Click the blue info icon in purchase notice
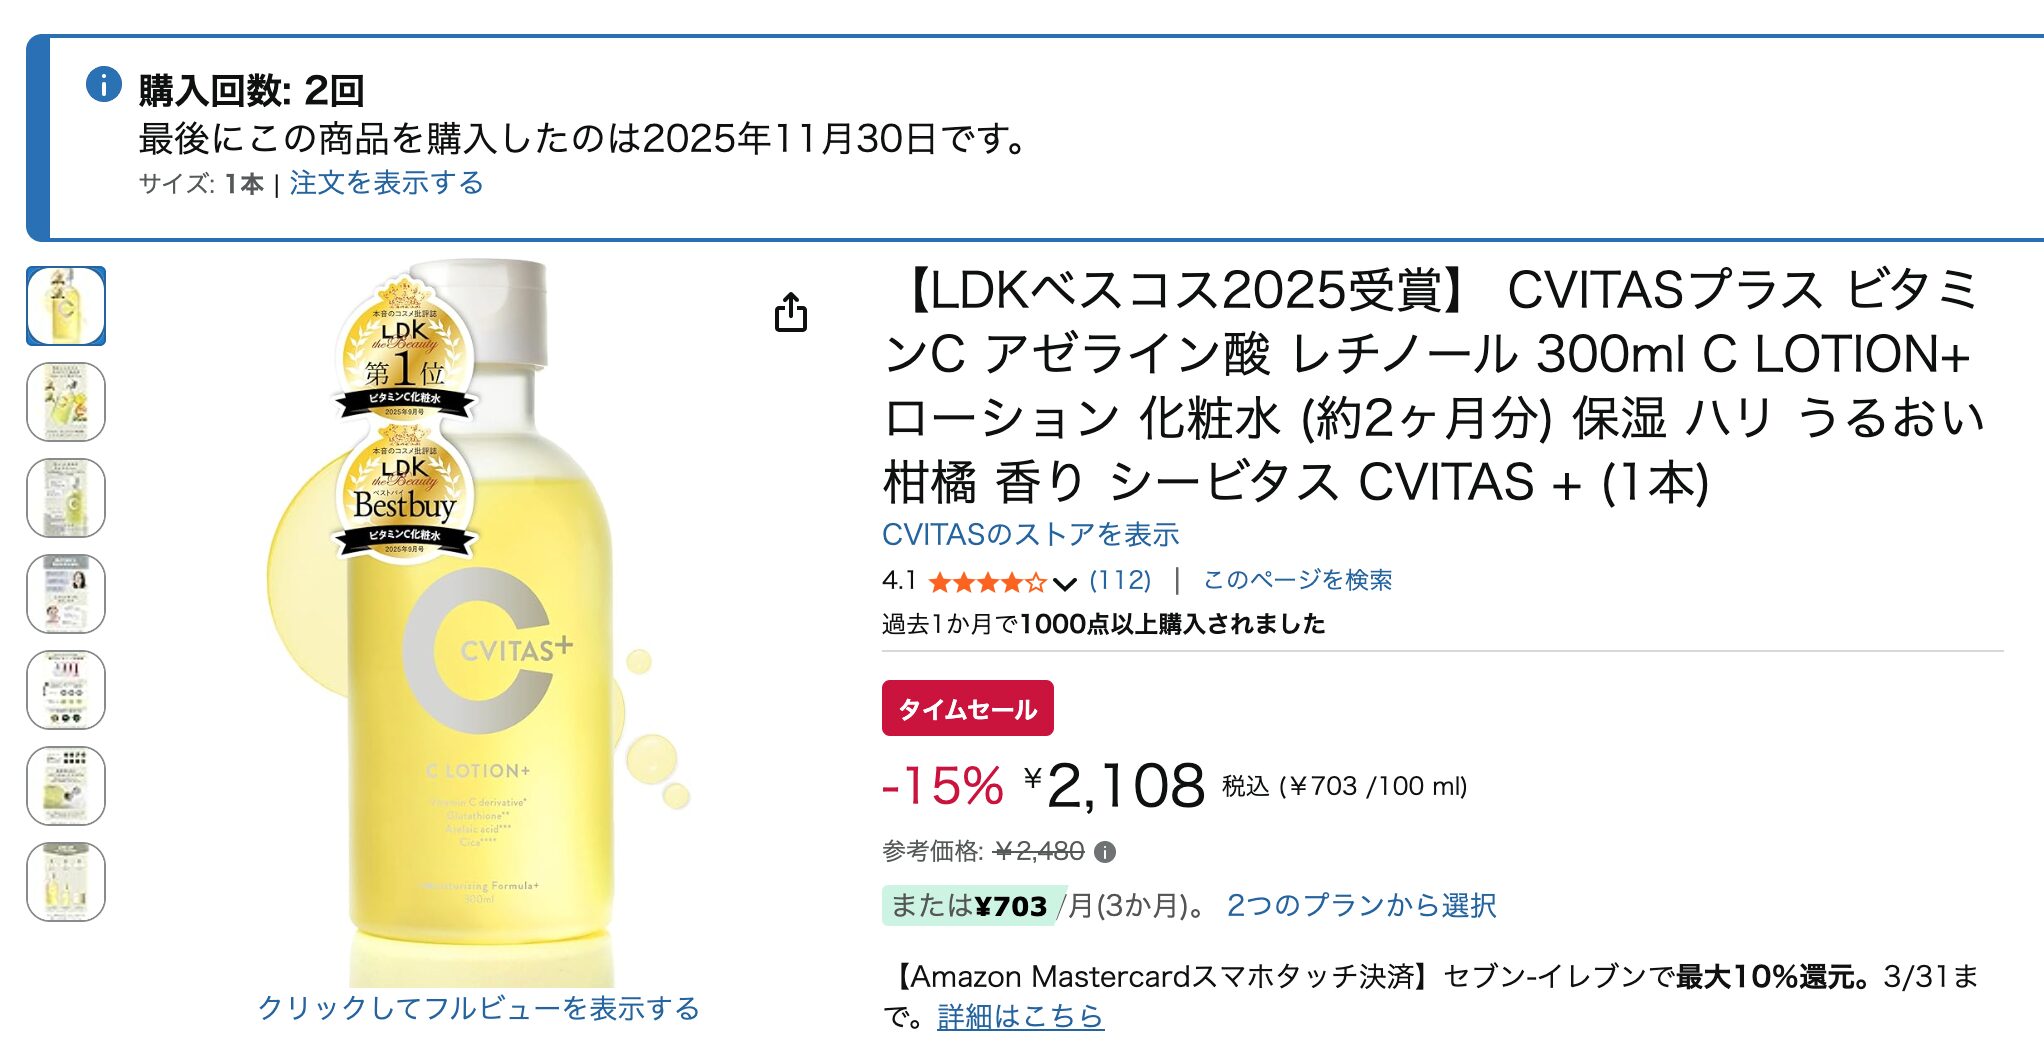Viewport: 2044px width, 1060px height. click(104, 84)
